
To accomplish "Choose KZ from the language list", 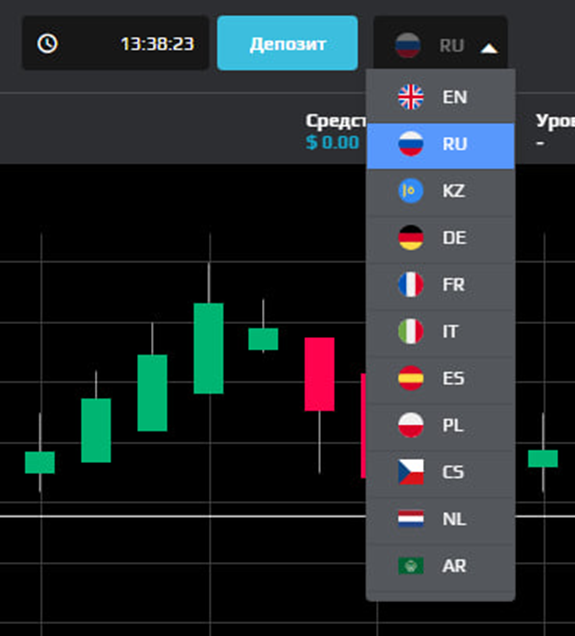I will 440,191.
